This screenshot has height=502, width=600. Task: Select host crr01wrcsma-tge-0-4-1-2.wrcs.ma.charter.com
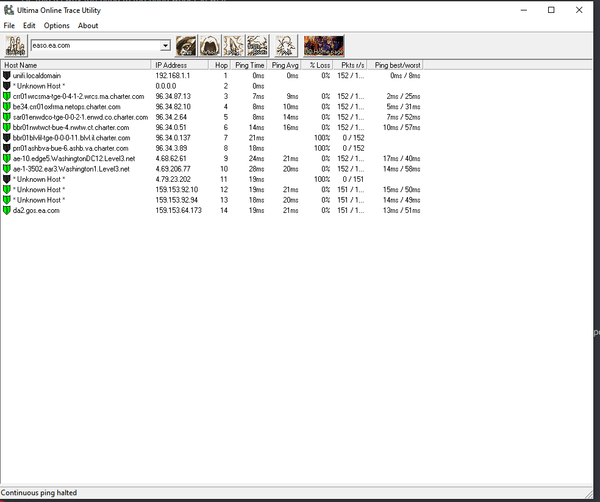click(78, 96)
